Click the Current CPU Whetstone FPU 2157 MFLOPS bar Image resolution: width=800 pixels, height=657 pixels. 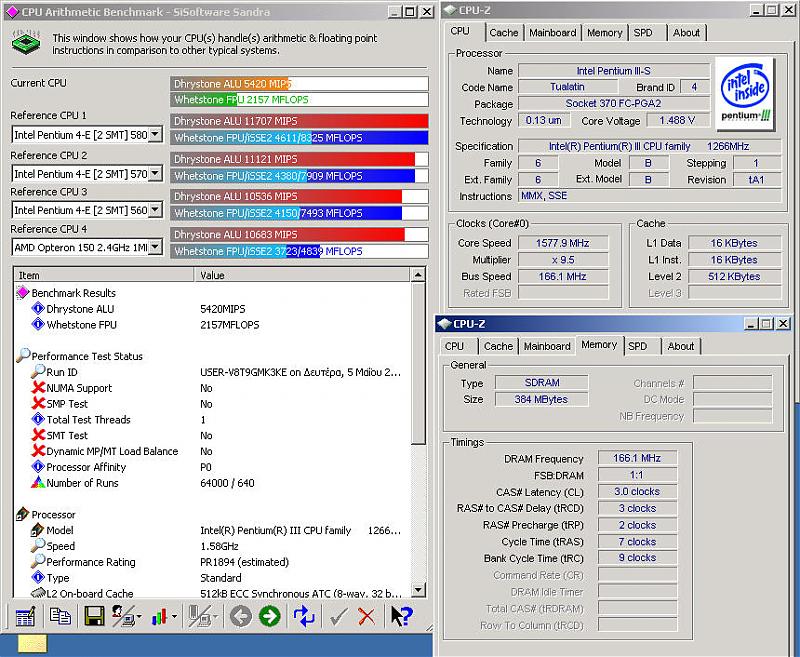299,99
